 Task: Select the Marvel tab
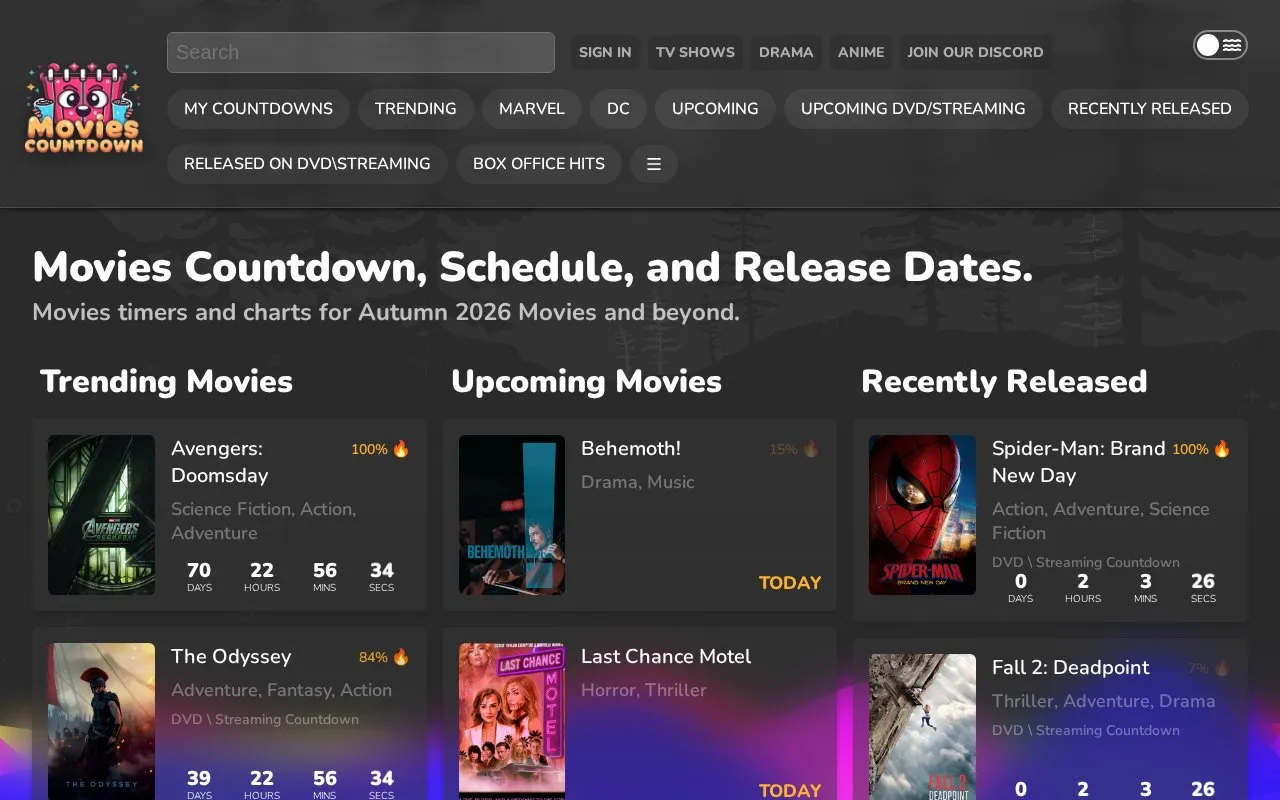532,109
